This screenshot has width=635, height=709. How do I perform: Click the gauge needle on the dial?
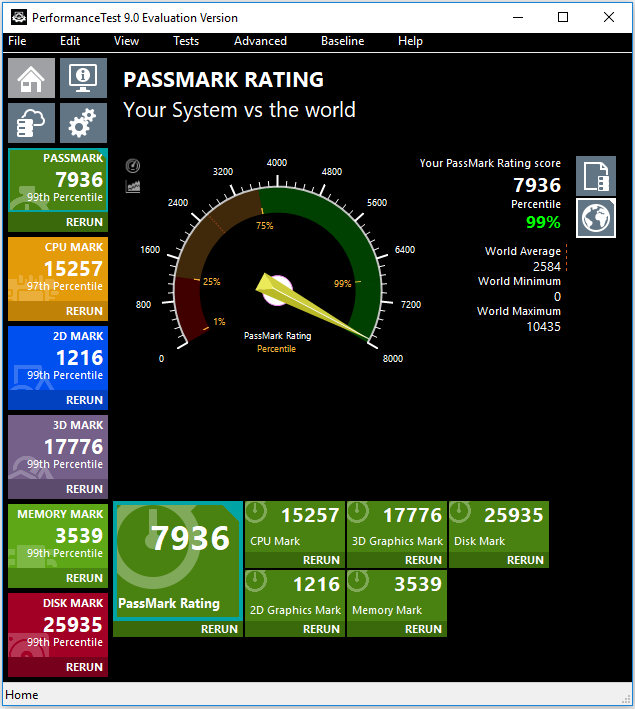tap(313, 307)
